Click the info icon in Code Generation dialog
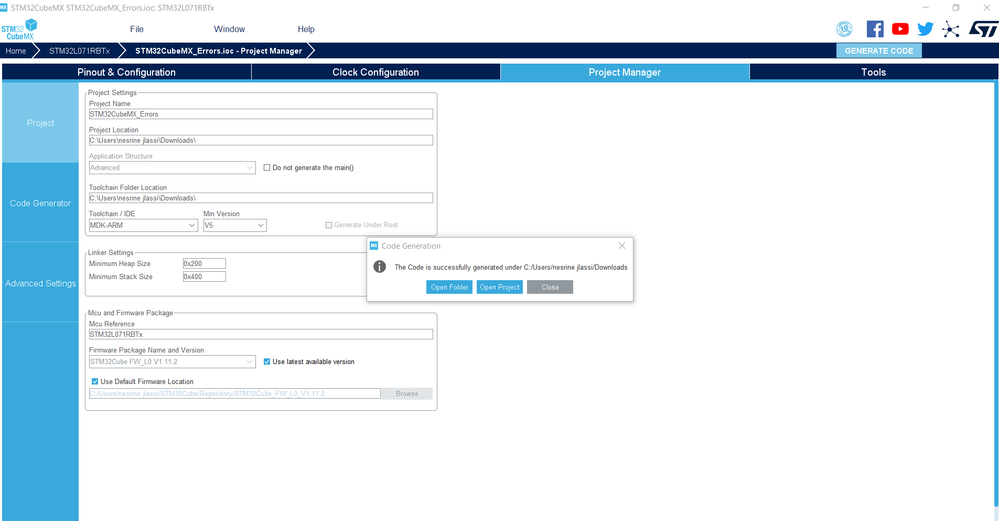Image resolution: width=999 pixels, height=521 pixels. point(379,267)
